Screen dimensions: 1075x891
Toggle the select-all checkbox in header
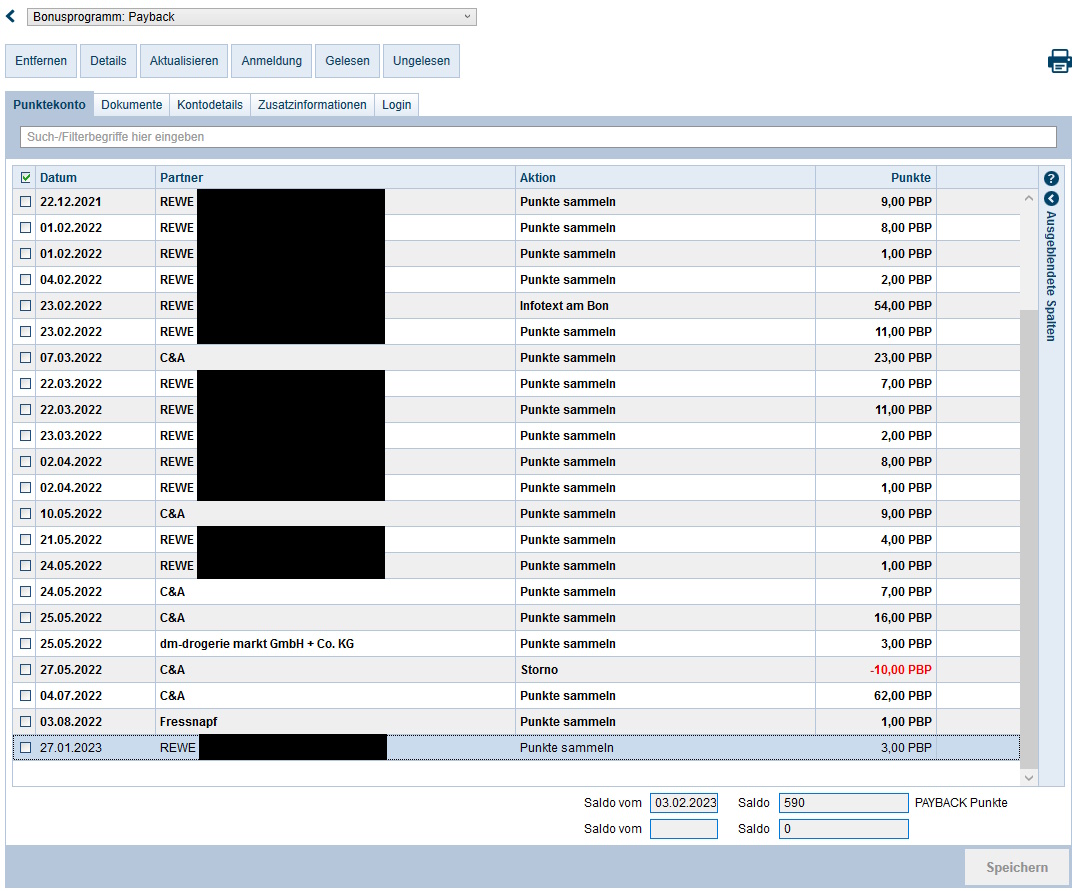(x=26, y=178)
